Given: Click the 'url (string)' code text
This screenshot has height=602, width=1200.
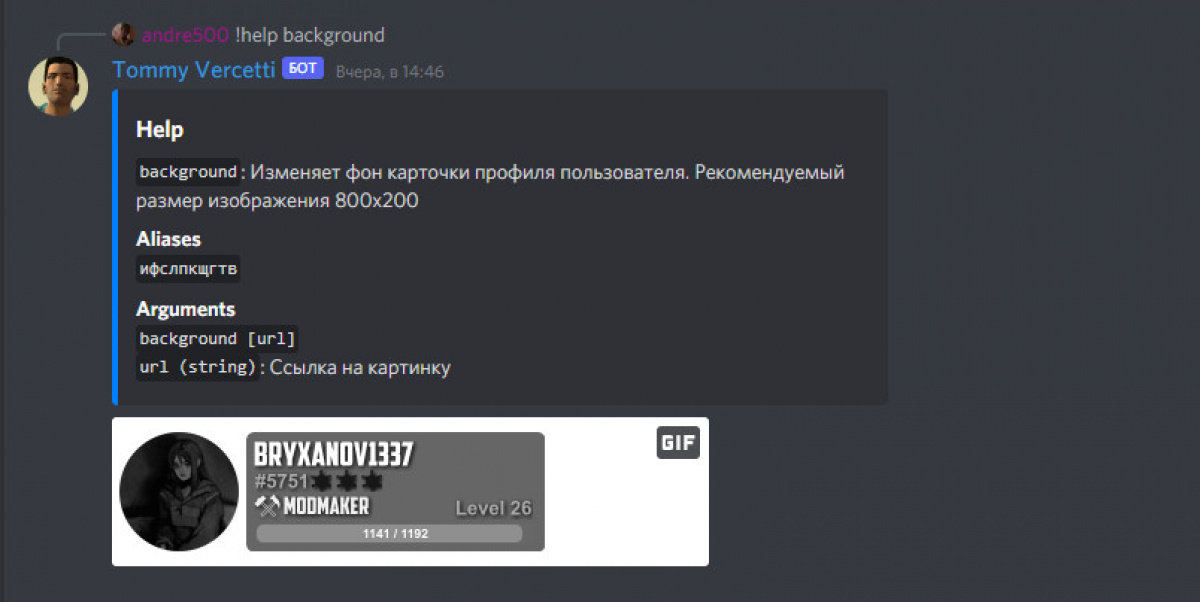Looking at the screenshot, I should (x=198, y=367).
